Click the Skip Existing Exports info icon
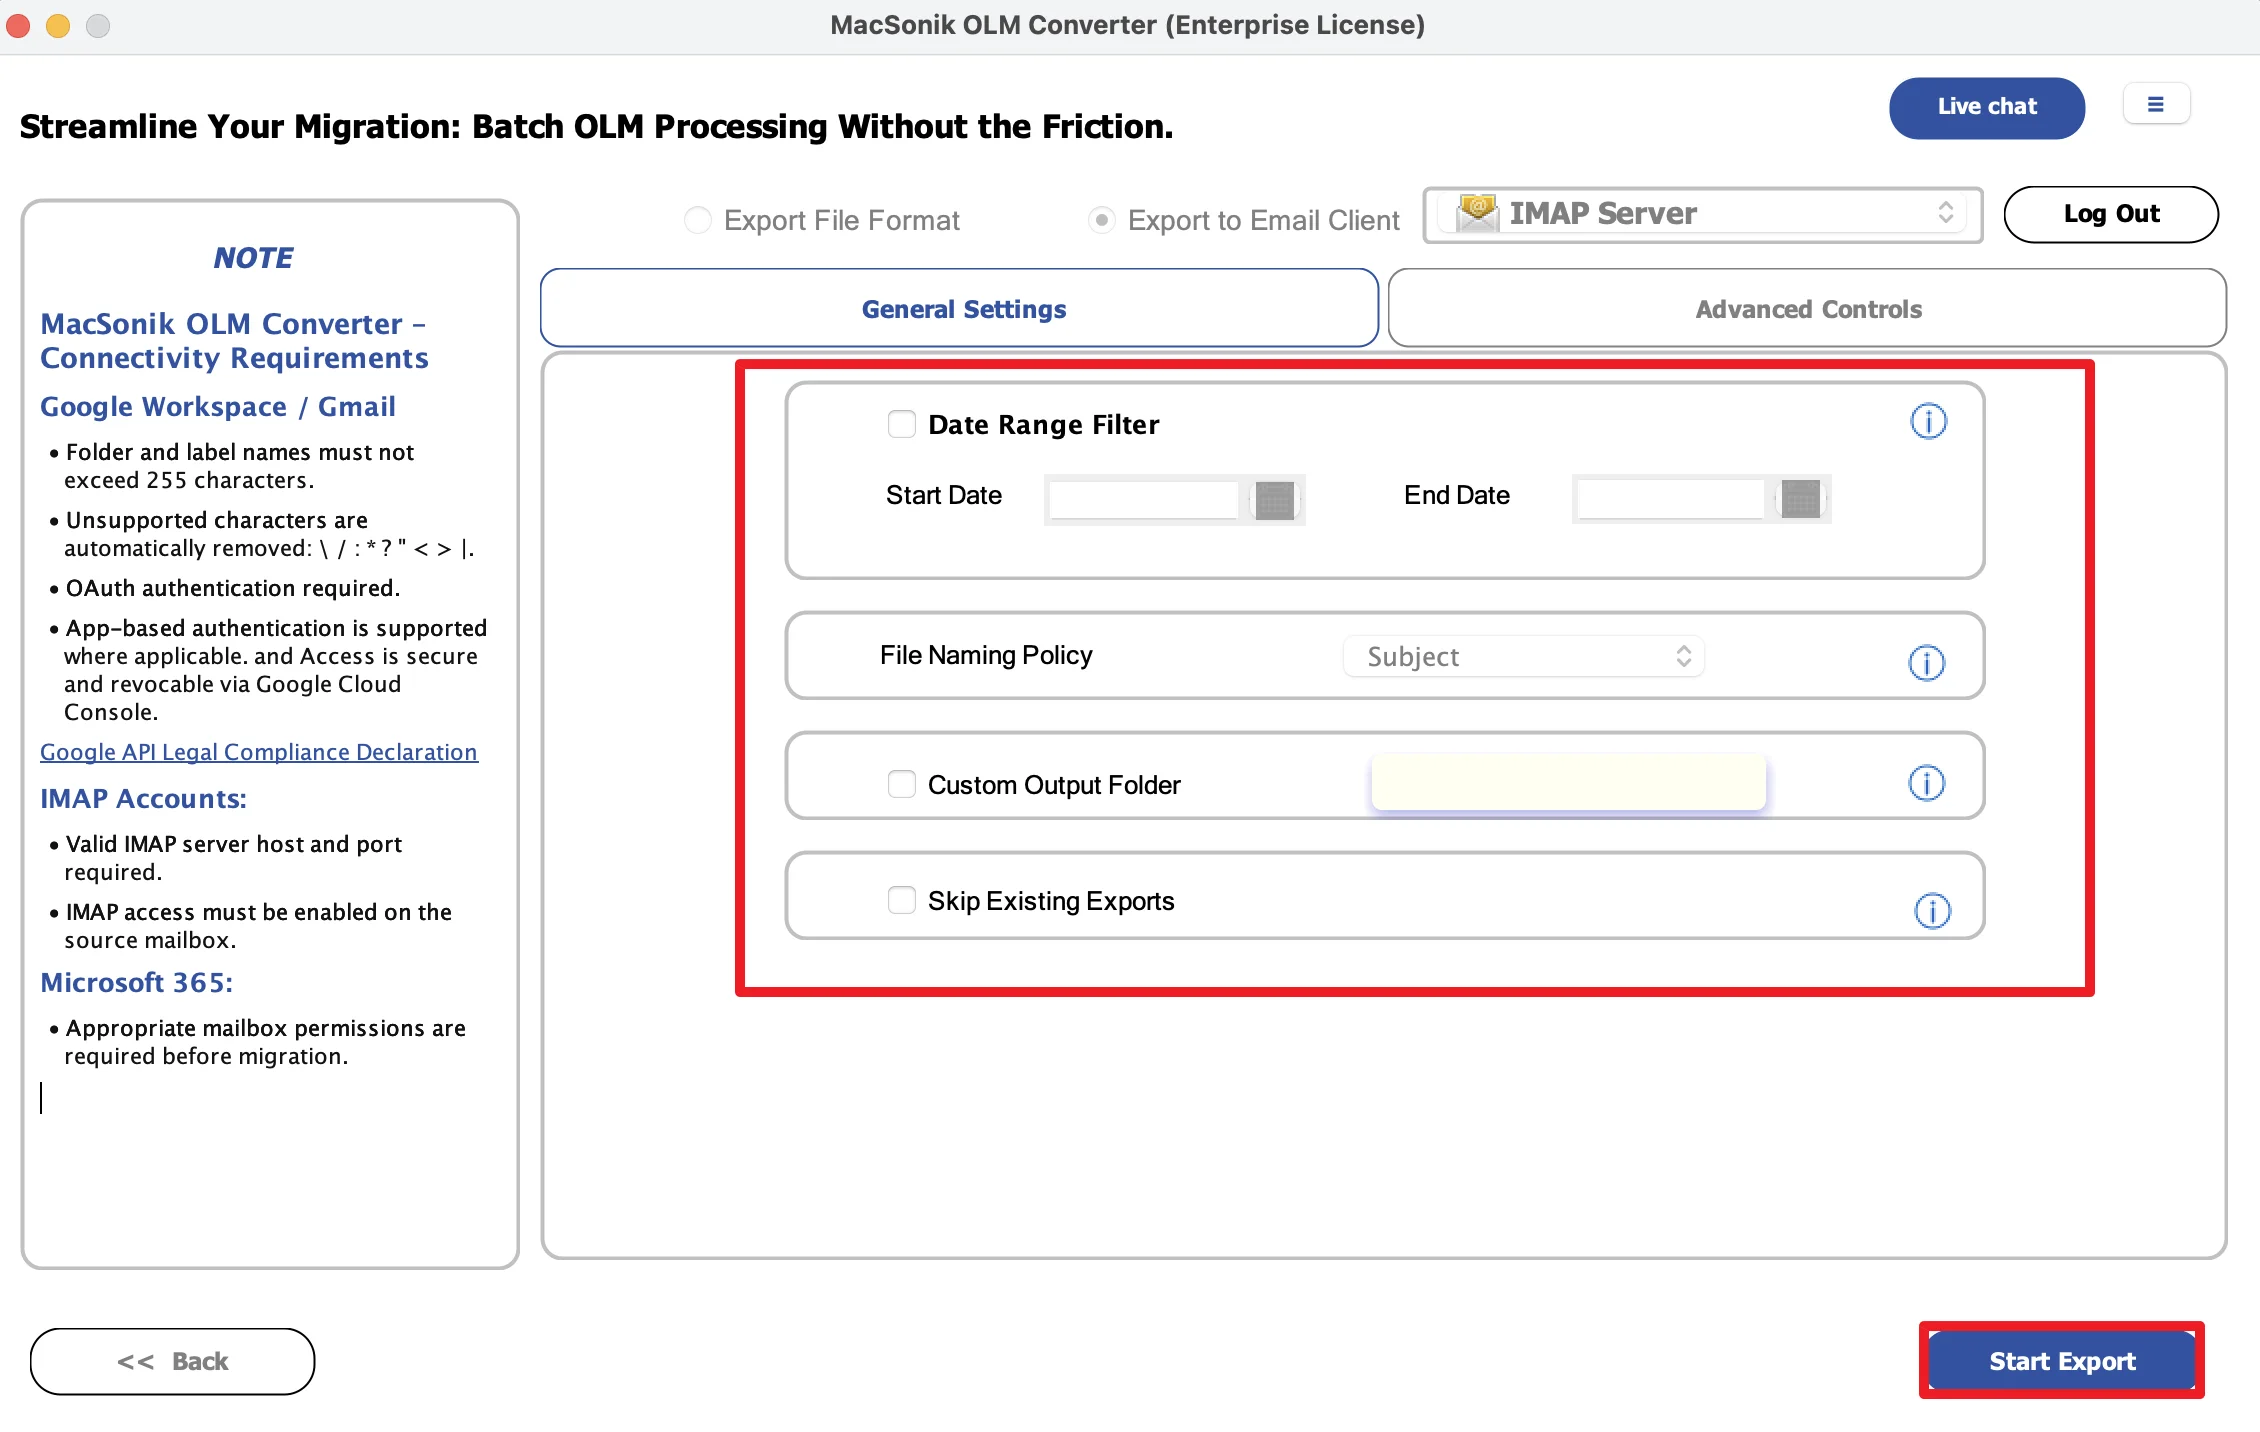This screenshot has height=1432, width=2260. [x=1932, y=910]
